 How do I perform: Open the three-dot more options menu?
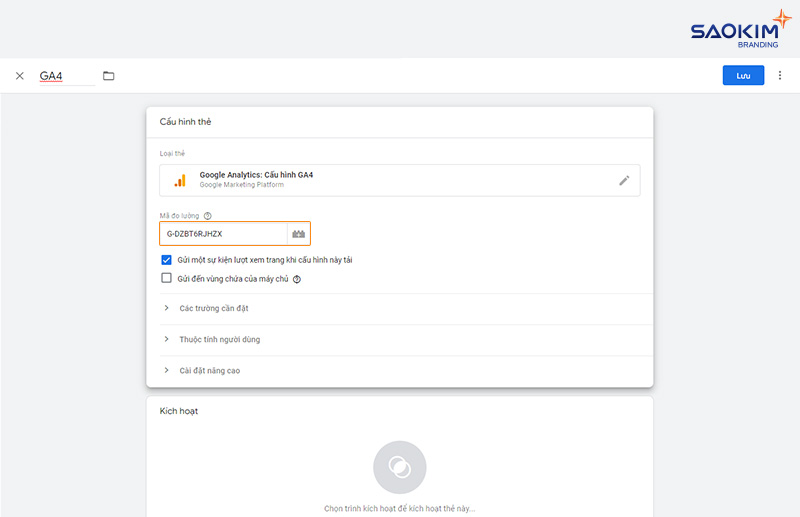780,76
